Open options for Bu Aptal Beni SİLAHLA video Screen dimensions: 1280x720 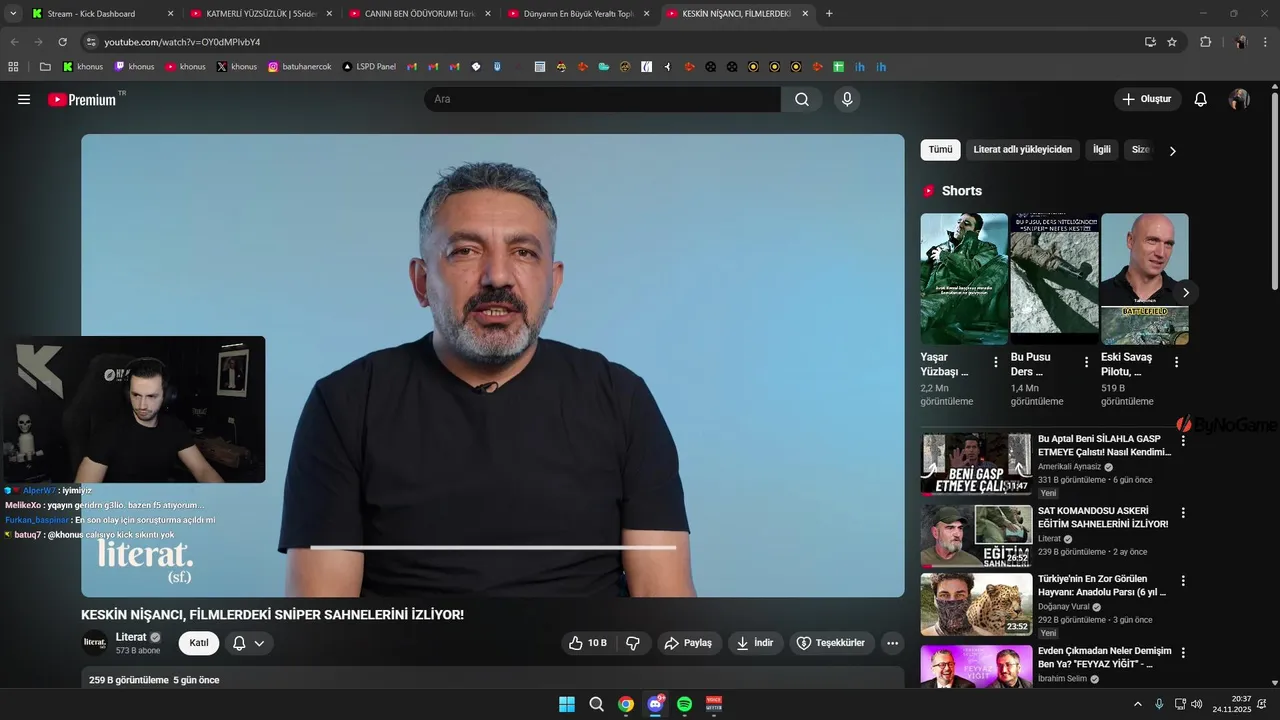pyautogui.click(x=1183, y=440)
